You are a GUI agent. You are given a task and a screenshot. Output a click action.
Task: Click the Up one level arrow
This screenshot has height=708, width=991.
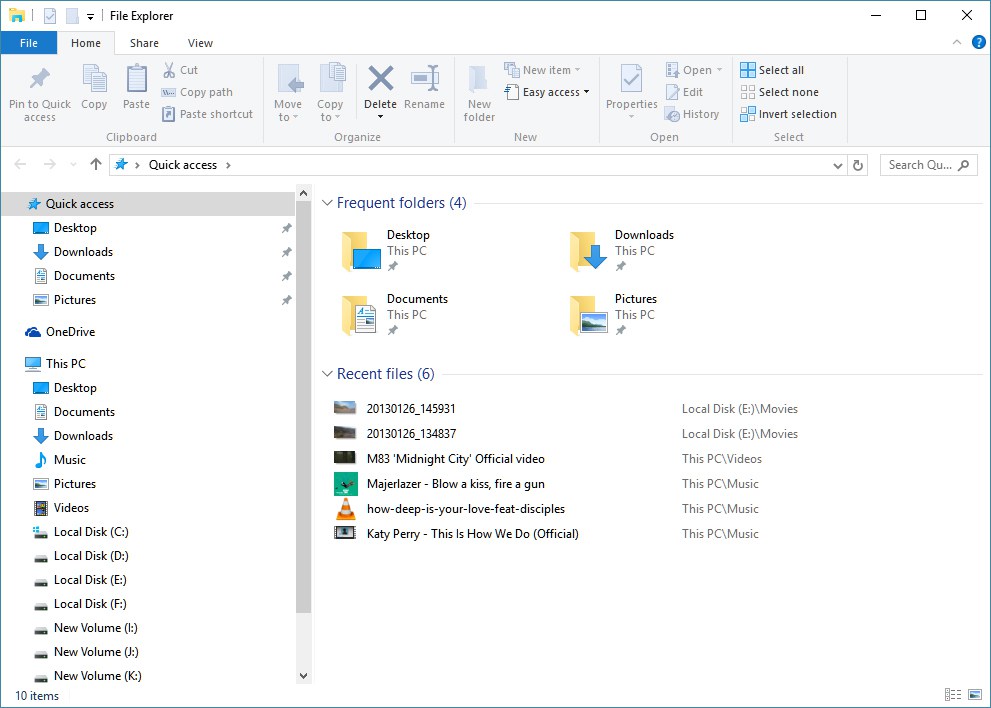click(x=95, y=164)
